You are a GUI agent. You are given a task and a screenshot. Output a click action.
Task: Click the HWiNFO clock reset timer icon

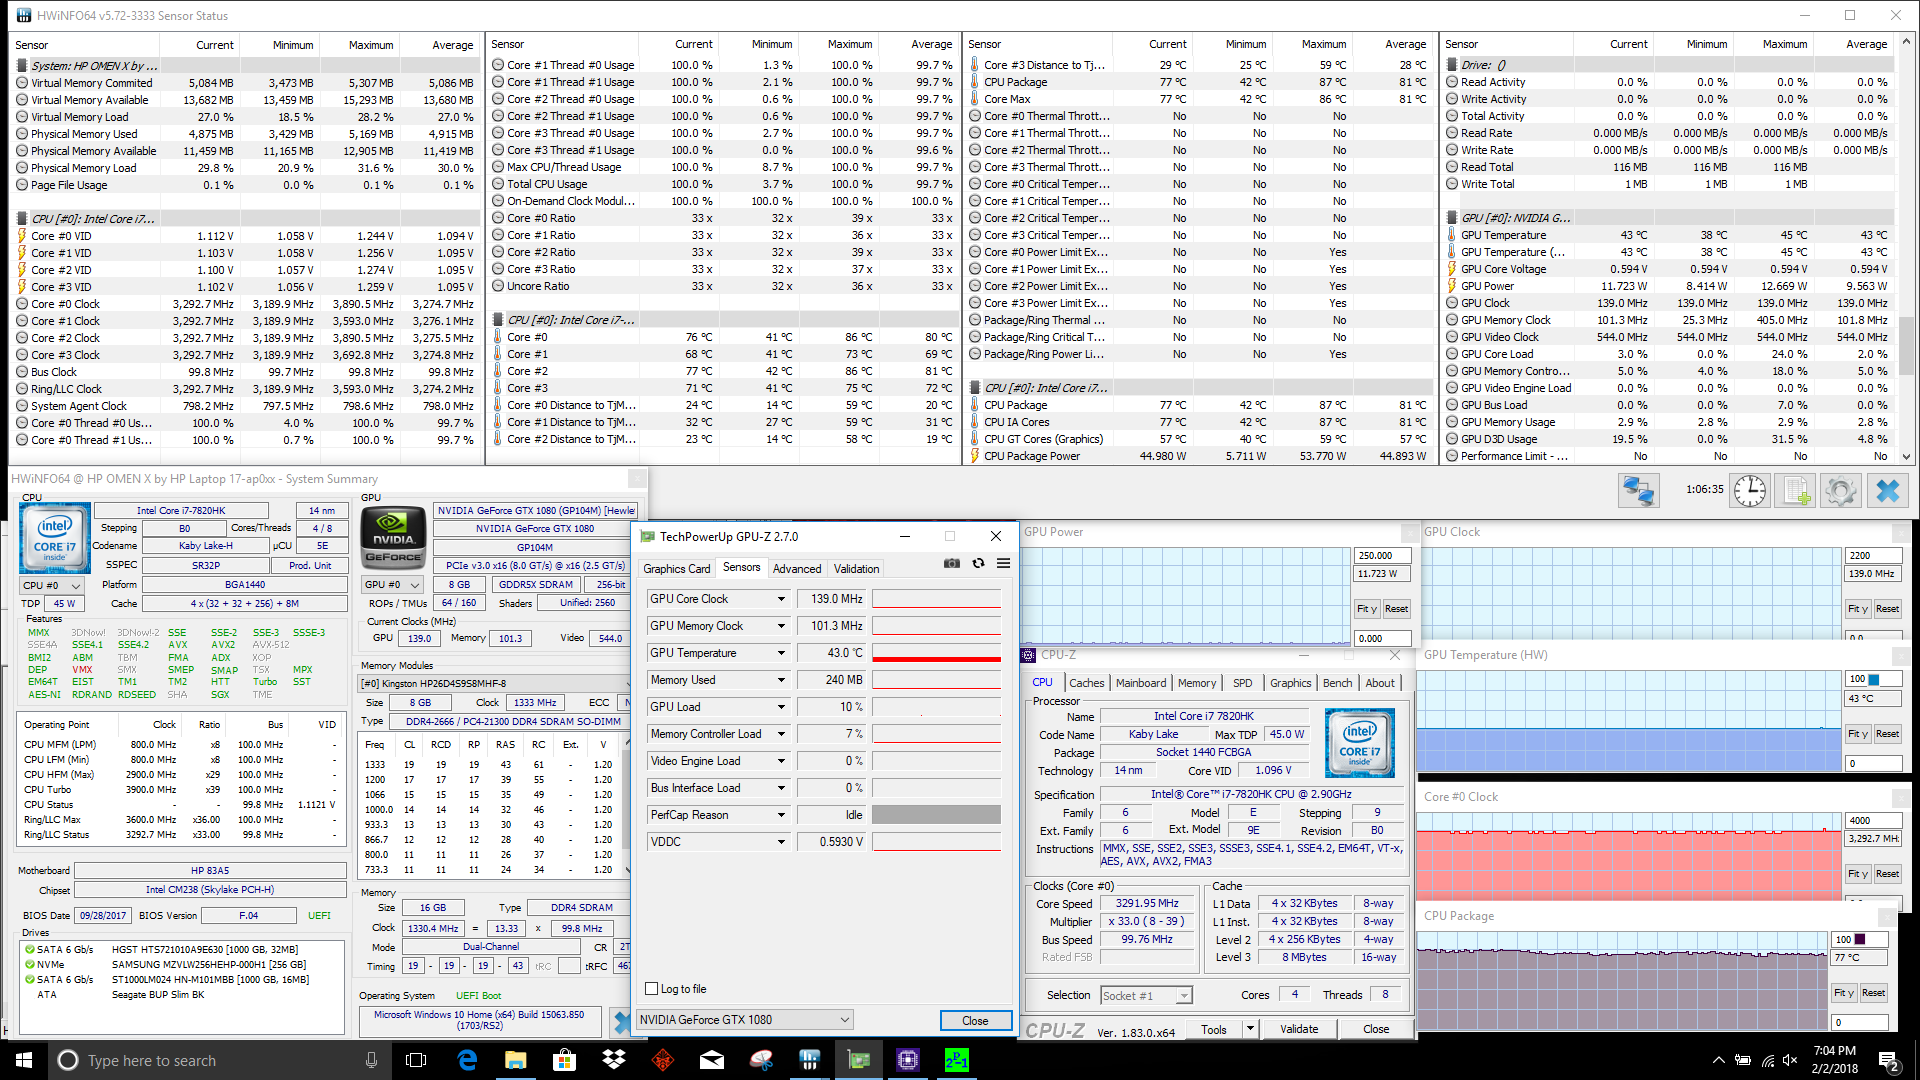pyautogui.click(x=1749, y=491)
